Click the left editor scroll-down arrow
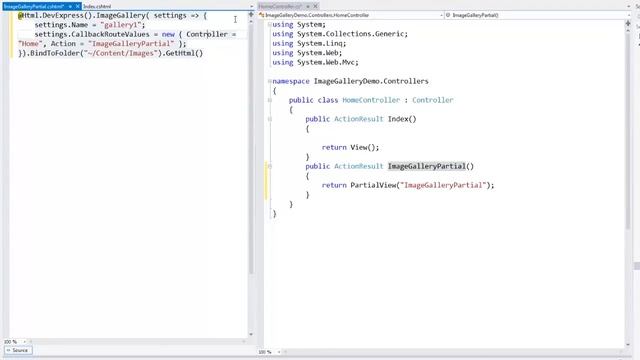640x360 pixels. [251, 335]
